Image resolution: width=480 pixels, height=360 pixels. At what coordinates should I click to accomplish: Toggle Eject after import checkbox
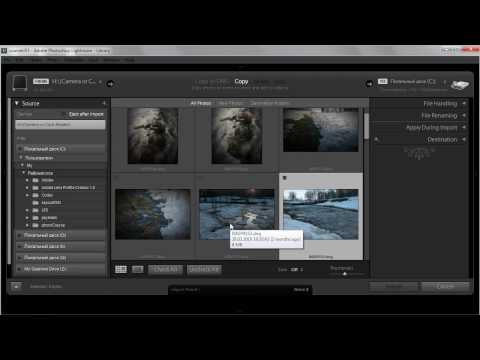coord(66,114)
